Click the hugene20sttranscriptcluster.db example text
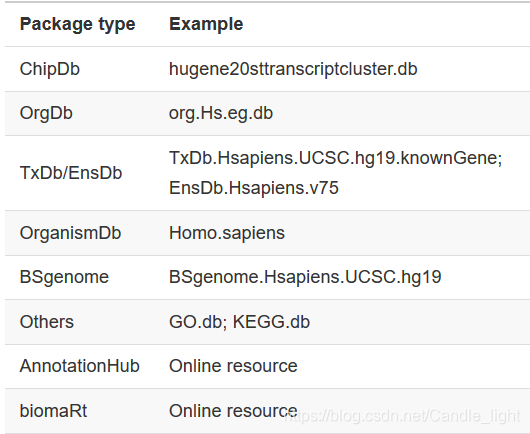 [x=293, y=69]
